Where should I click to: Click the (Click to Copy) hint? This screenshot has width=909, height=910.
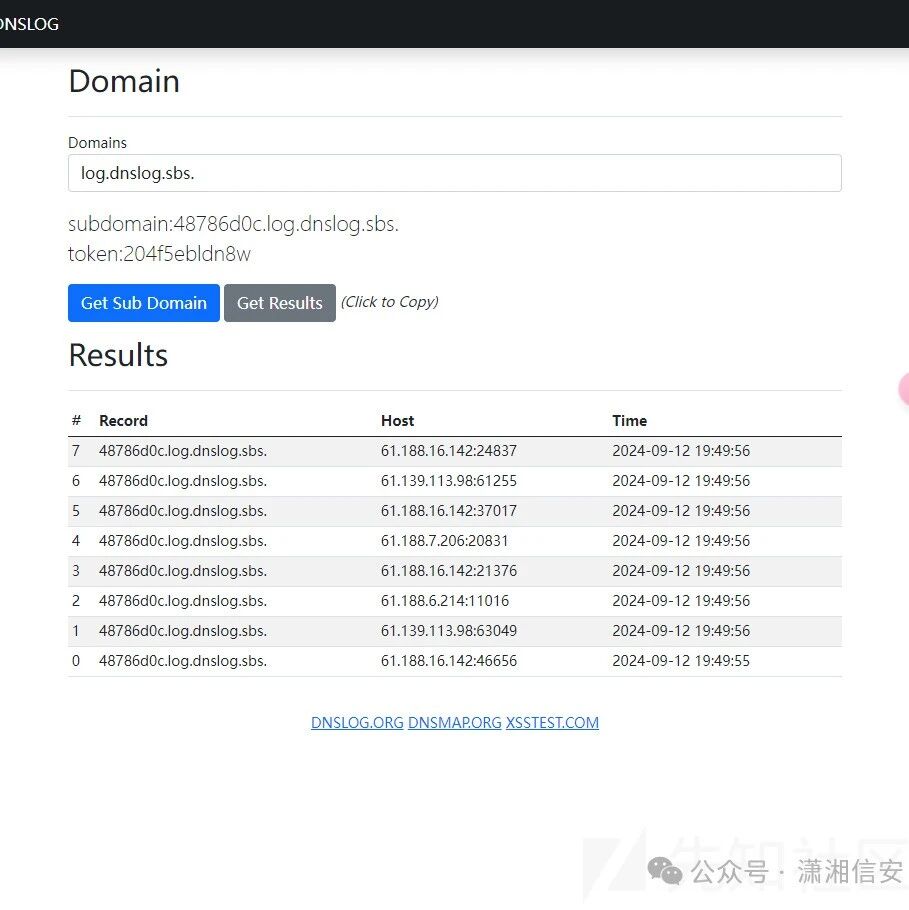[389, 302]
